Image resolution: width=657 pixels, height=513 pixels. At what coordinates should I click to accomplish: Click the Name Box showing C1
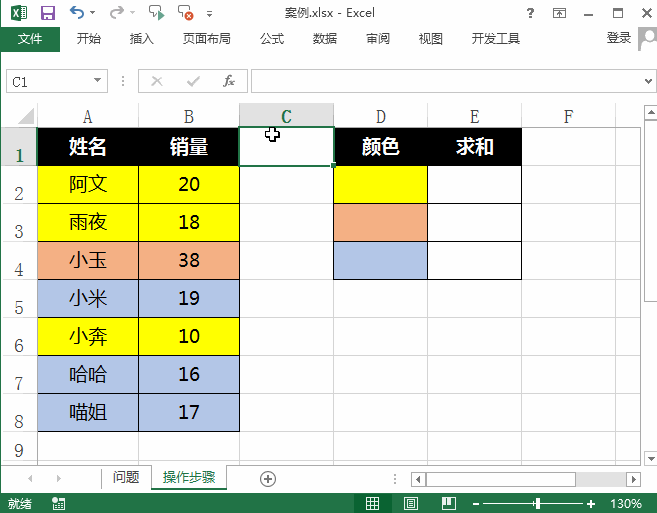(48, 81)
